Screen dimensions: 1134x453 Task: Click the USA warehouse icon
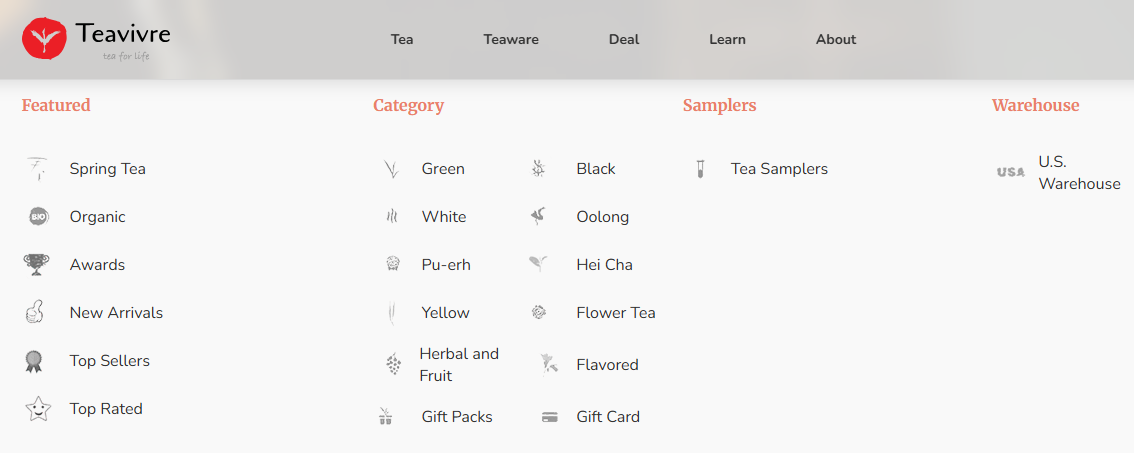coord(1011,172)
